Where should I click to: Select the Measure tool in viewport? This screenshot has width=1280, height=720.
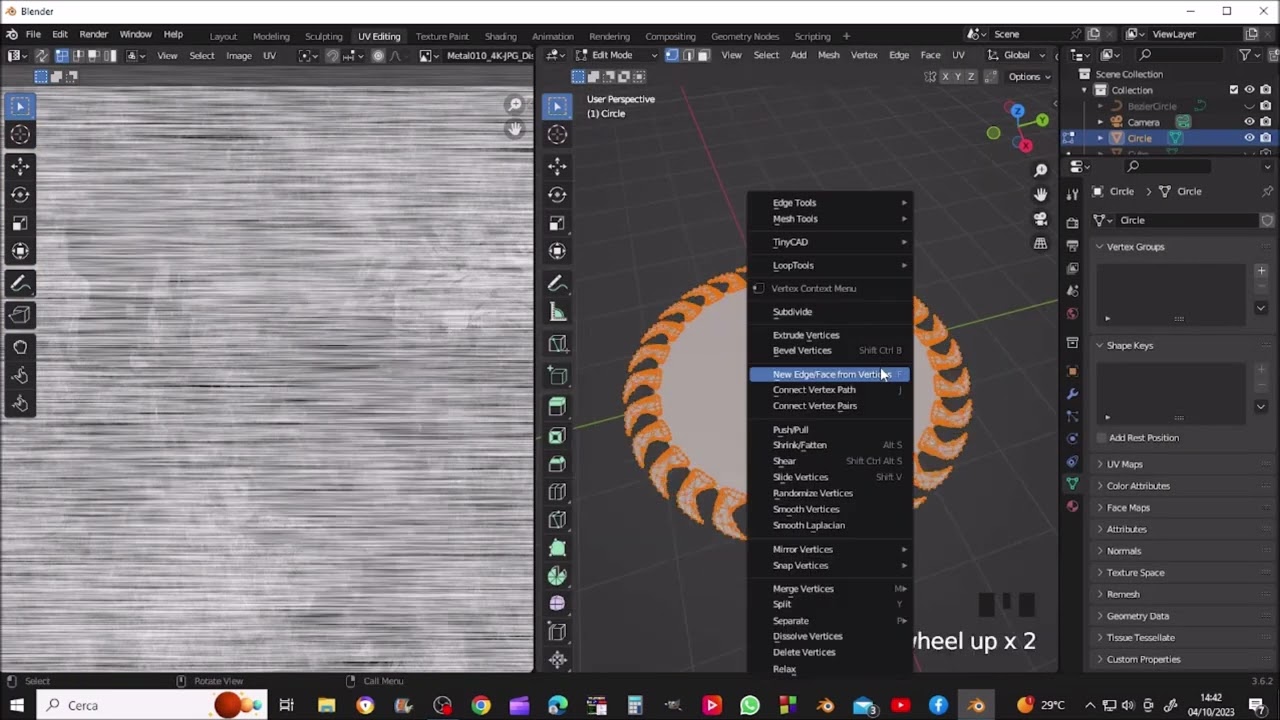557,313
